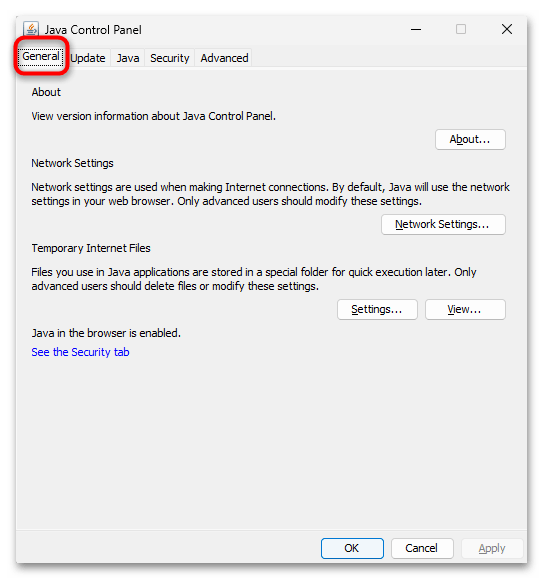Click the 'Temporary Internet Files' heading

(91, 248)
